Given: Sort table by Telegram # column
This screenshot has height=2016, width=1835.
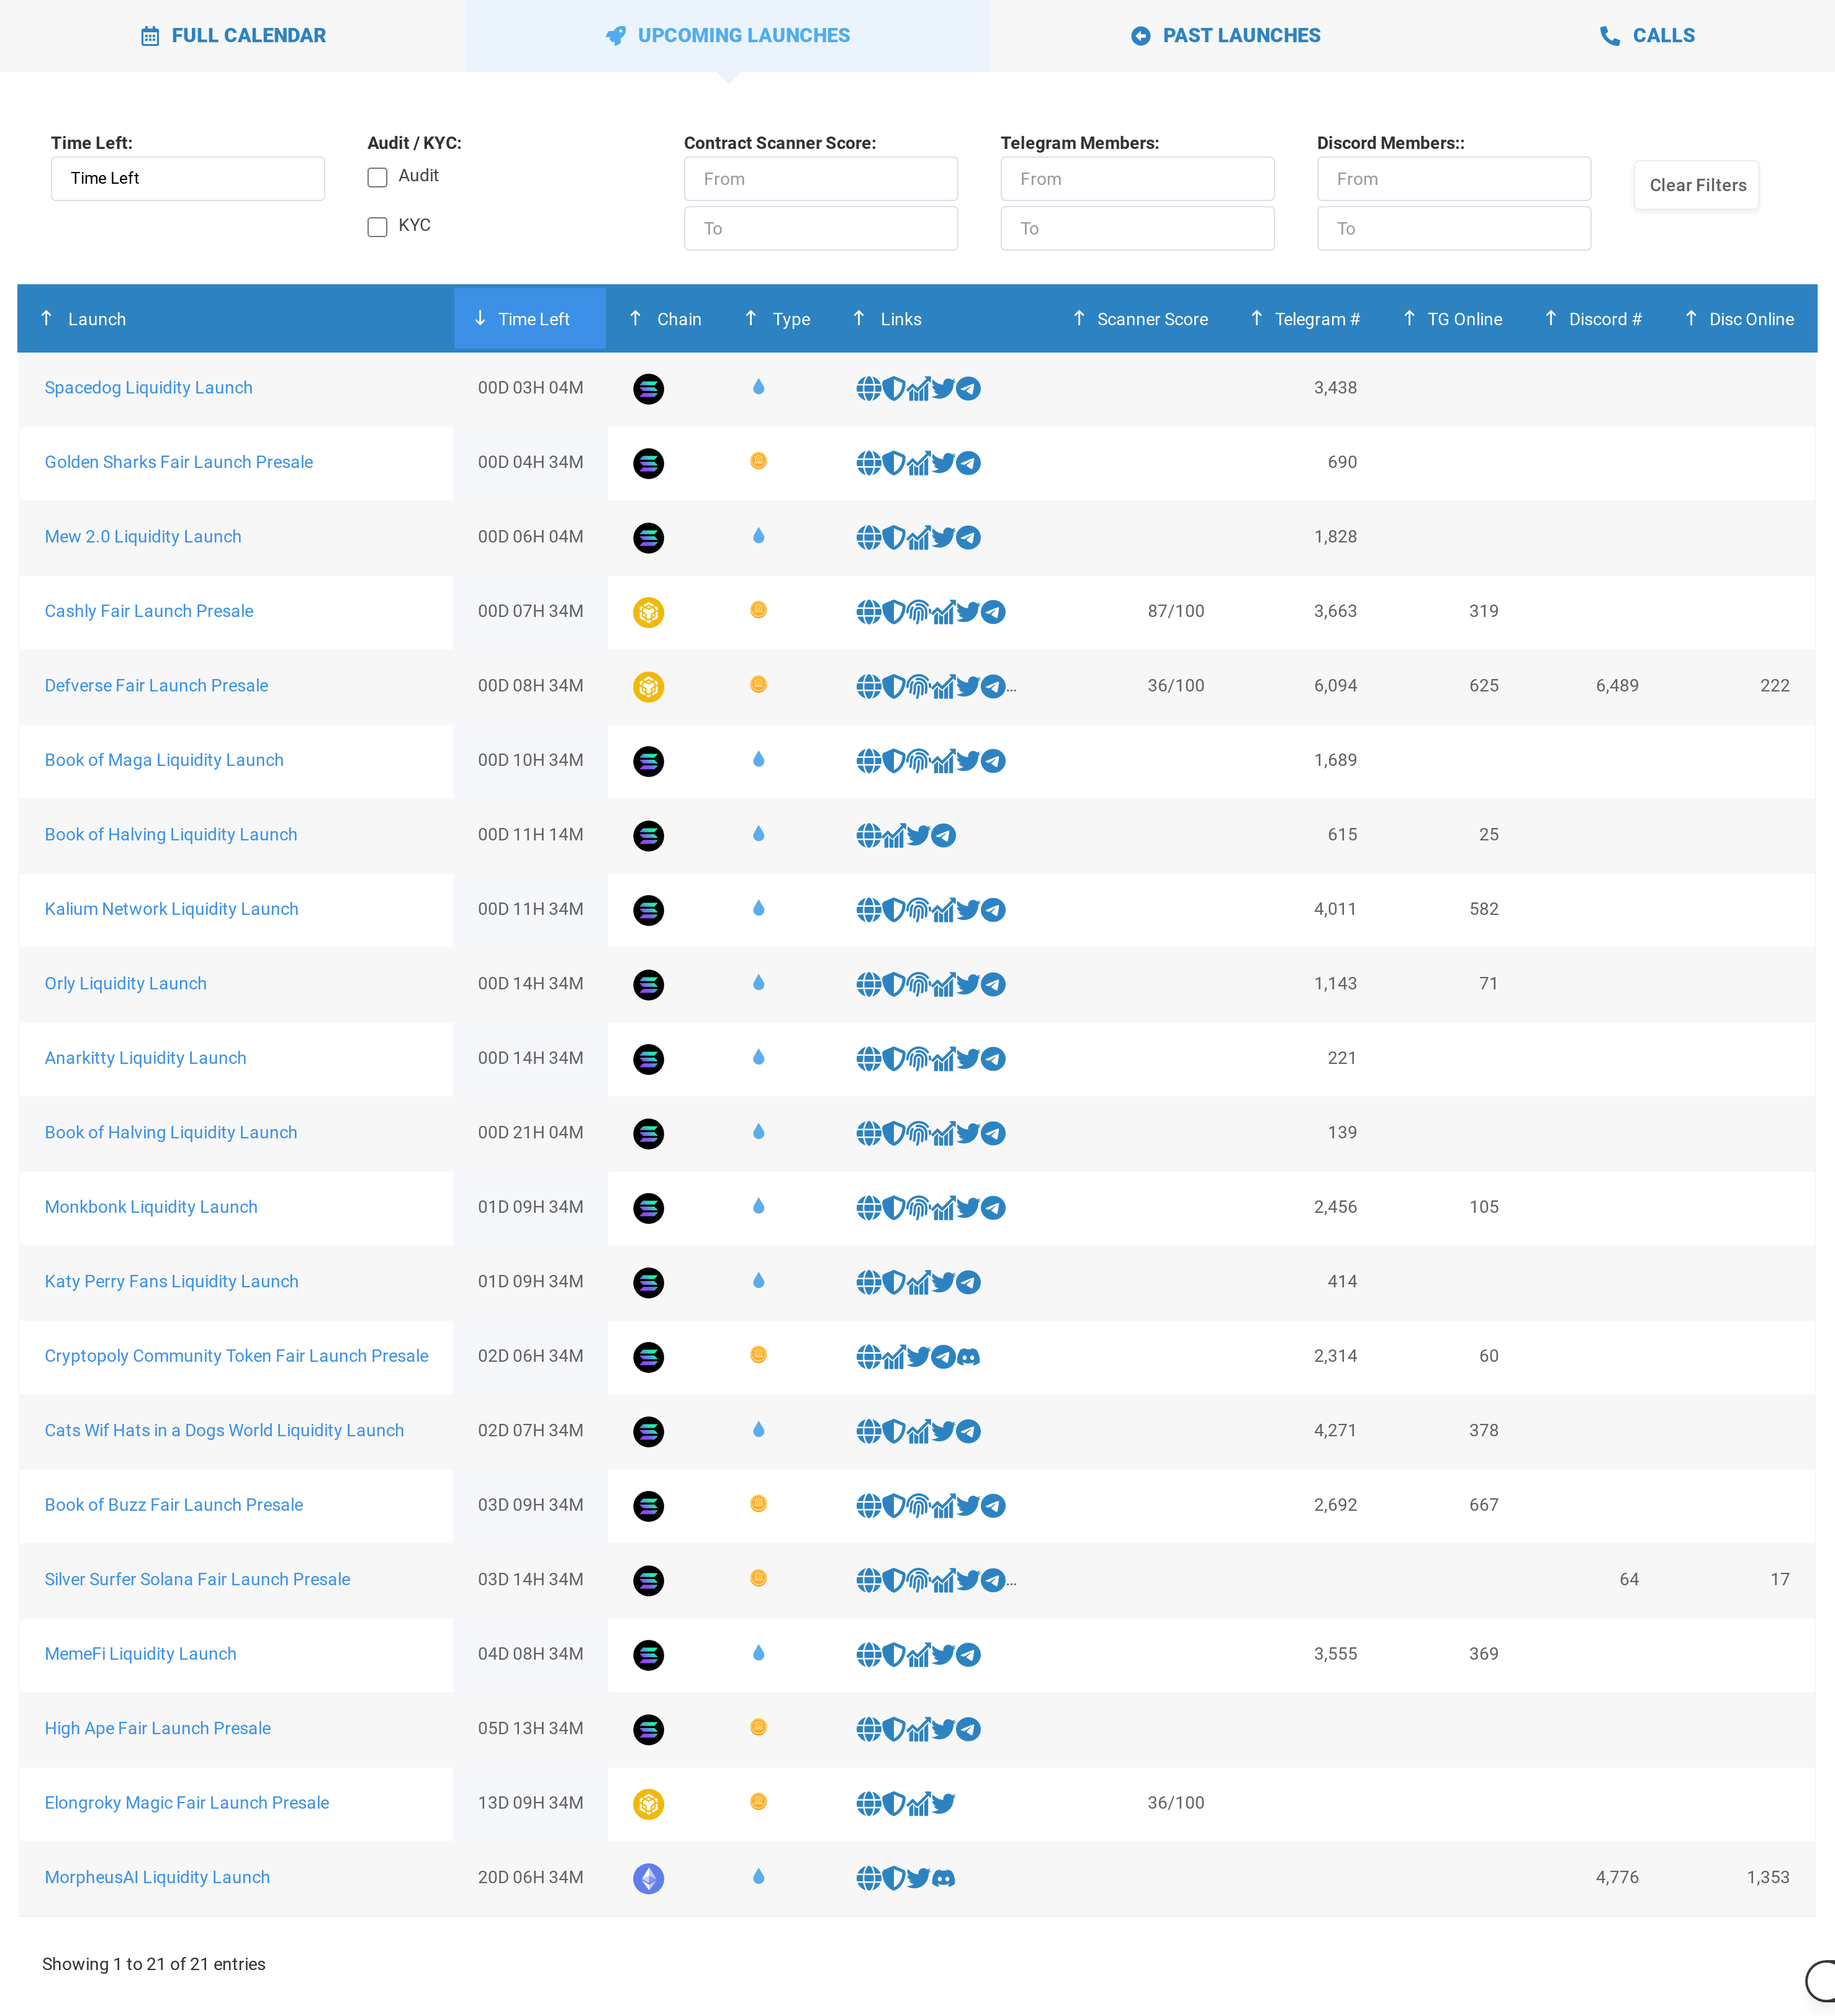Looking at the screenshot, I should 1306,319.
